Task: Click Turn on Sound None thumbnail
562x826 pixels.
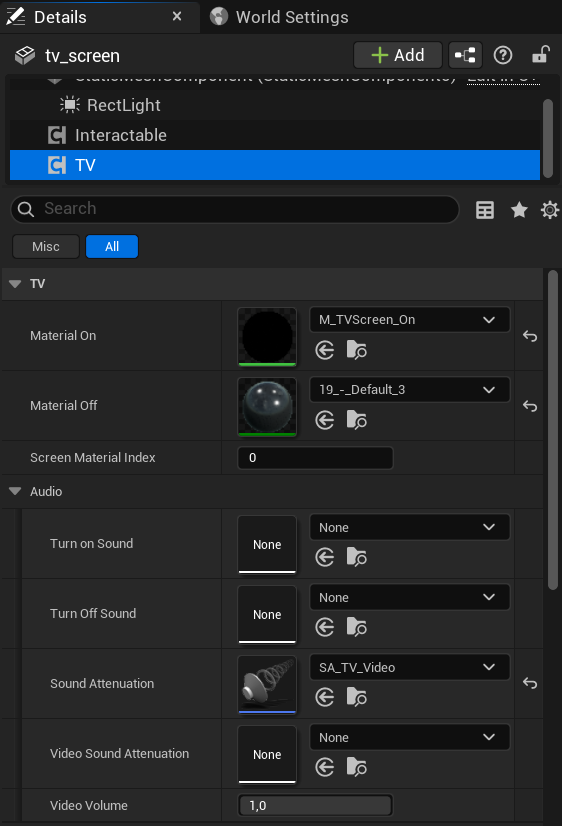Action: pos(267,544)
